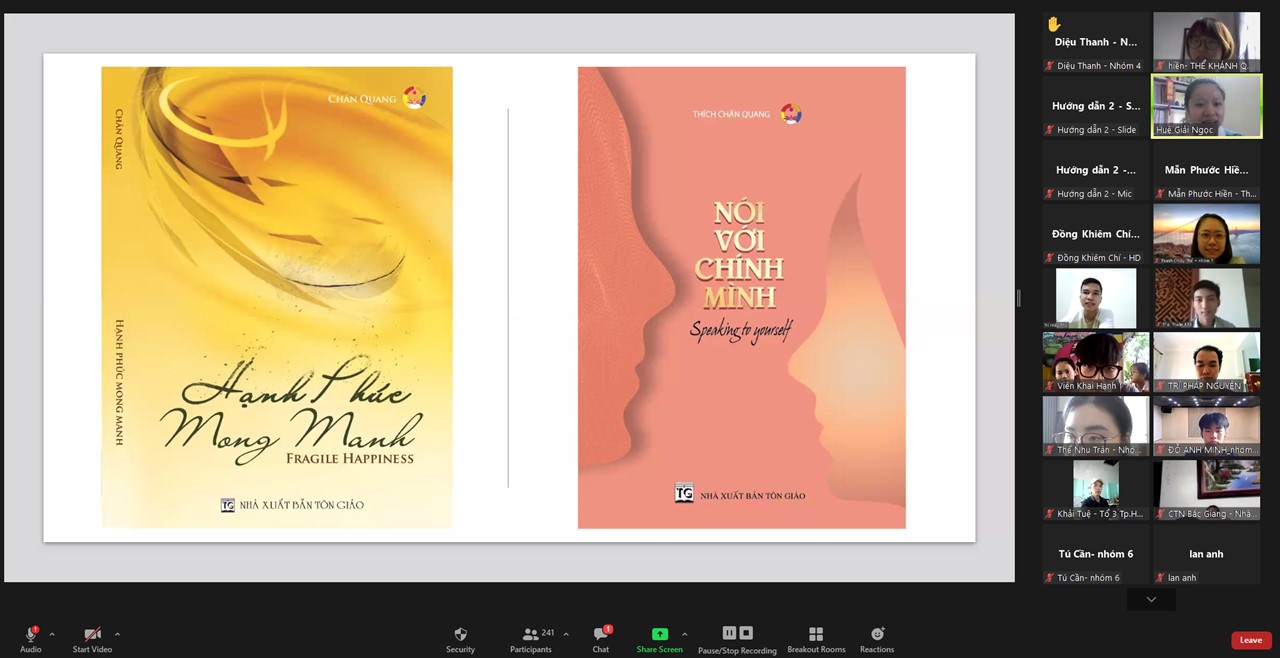Select the lan anh participant tile
This screenshot has width=1280, height=658.
pos(1206,554)
